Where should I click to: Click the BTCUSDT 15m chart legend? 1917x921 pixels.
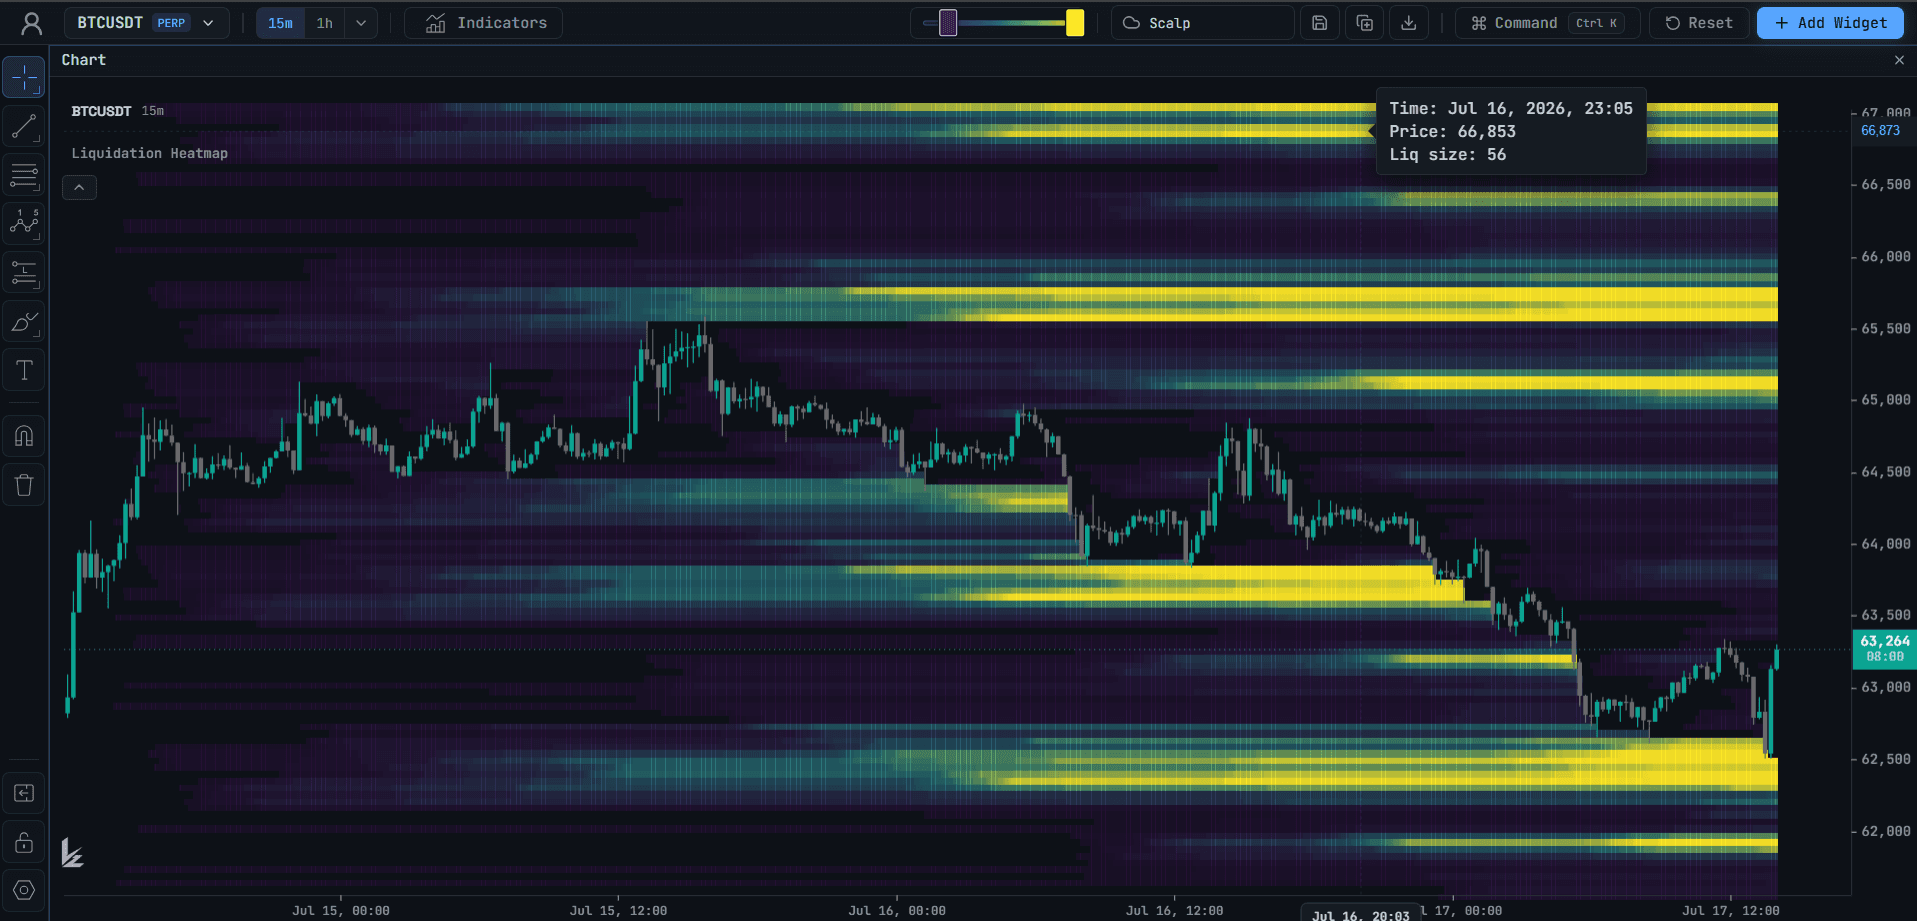(x=118, y=111)
